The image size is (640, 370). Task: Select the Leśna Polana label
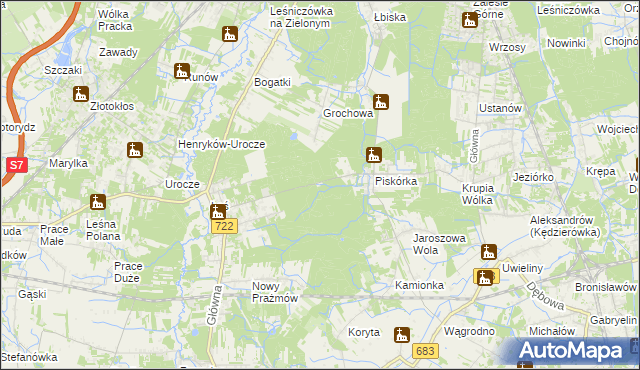click(x=103, y=230)
